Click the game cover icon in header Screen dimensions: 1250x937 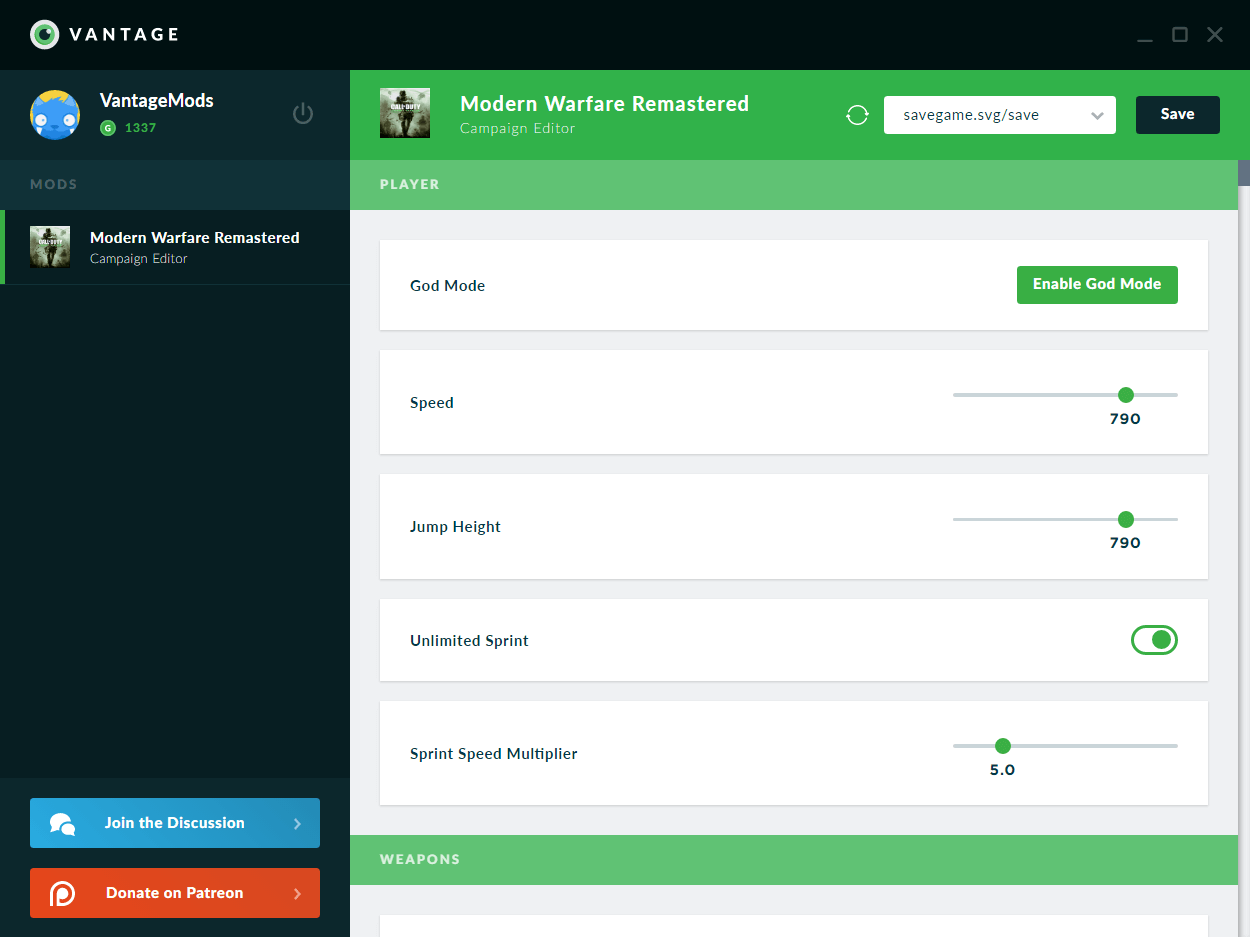pos(405,113)
